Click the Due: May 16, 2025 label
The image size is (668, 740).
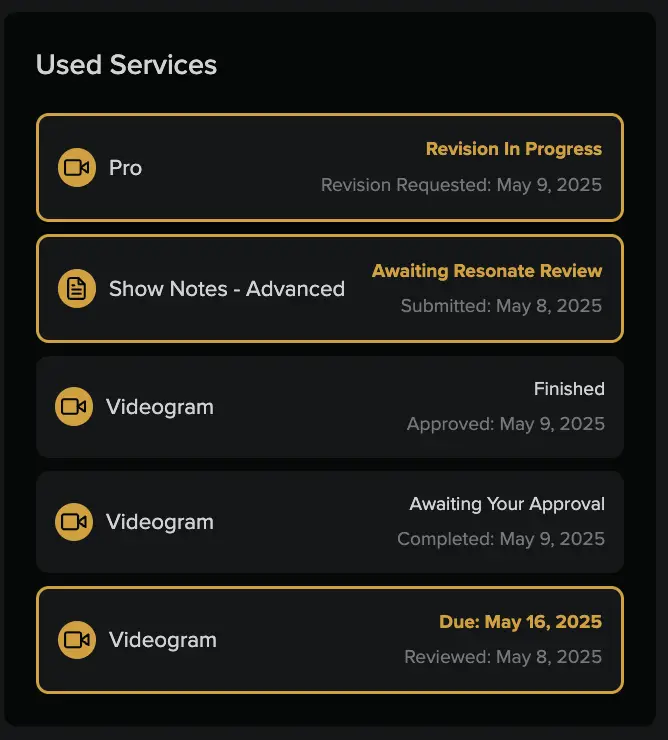pyautogui.click(x=520, y=622)
